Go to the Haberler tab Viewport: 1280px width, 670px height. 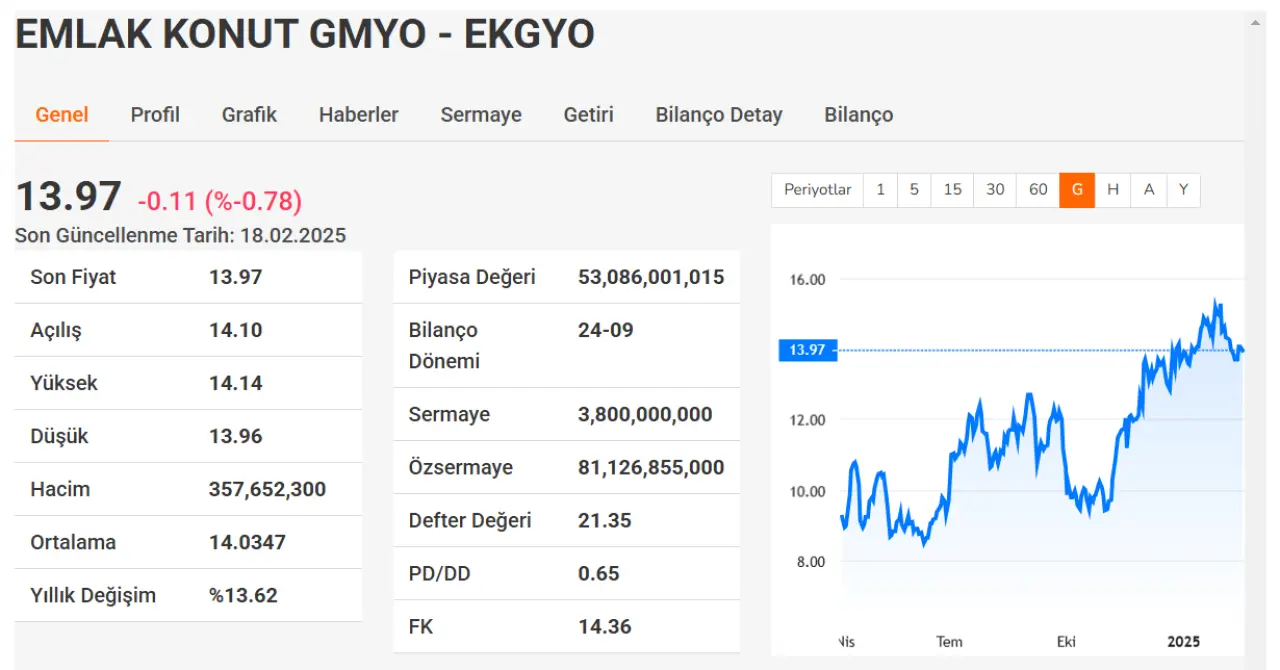pyautogui.click(x=358, y=115)
